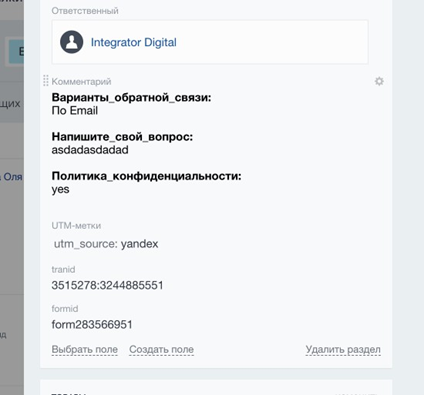Select the Варианты_обратной_связи heading
This screenshot has width=424, height=395.
coord(131,98)
